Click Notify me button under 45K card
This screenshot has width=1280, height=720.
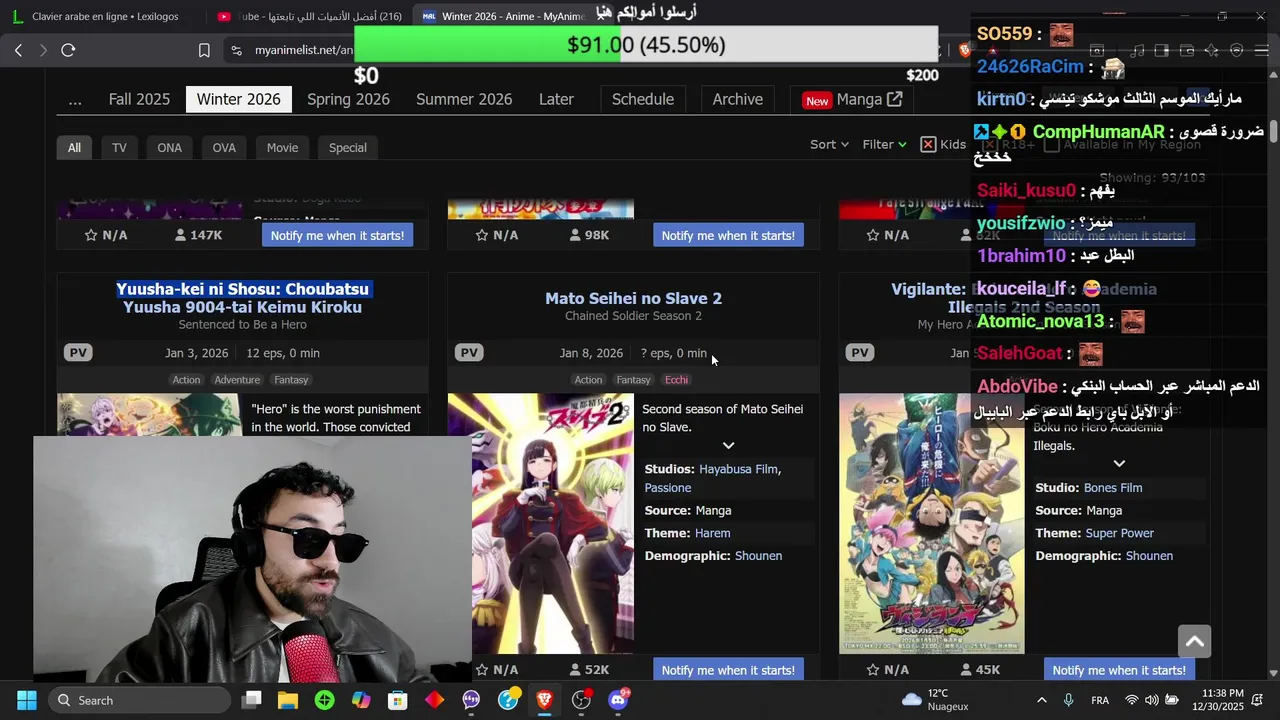(1119, 670)
